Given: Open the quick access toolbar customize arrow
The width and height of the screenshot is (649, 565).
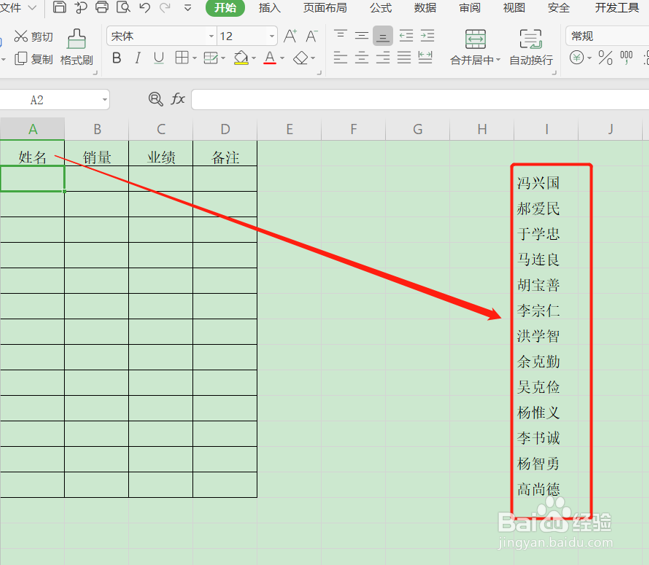Looking at the screenshot, I should click(x=187, y=8).
